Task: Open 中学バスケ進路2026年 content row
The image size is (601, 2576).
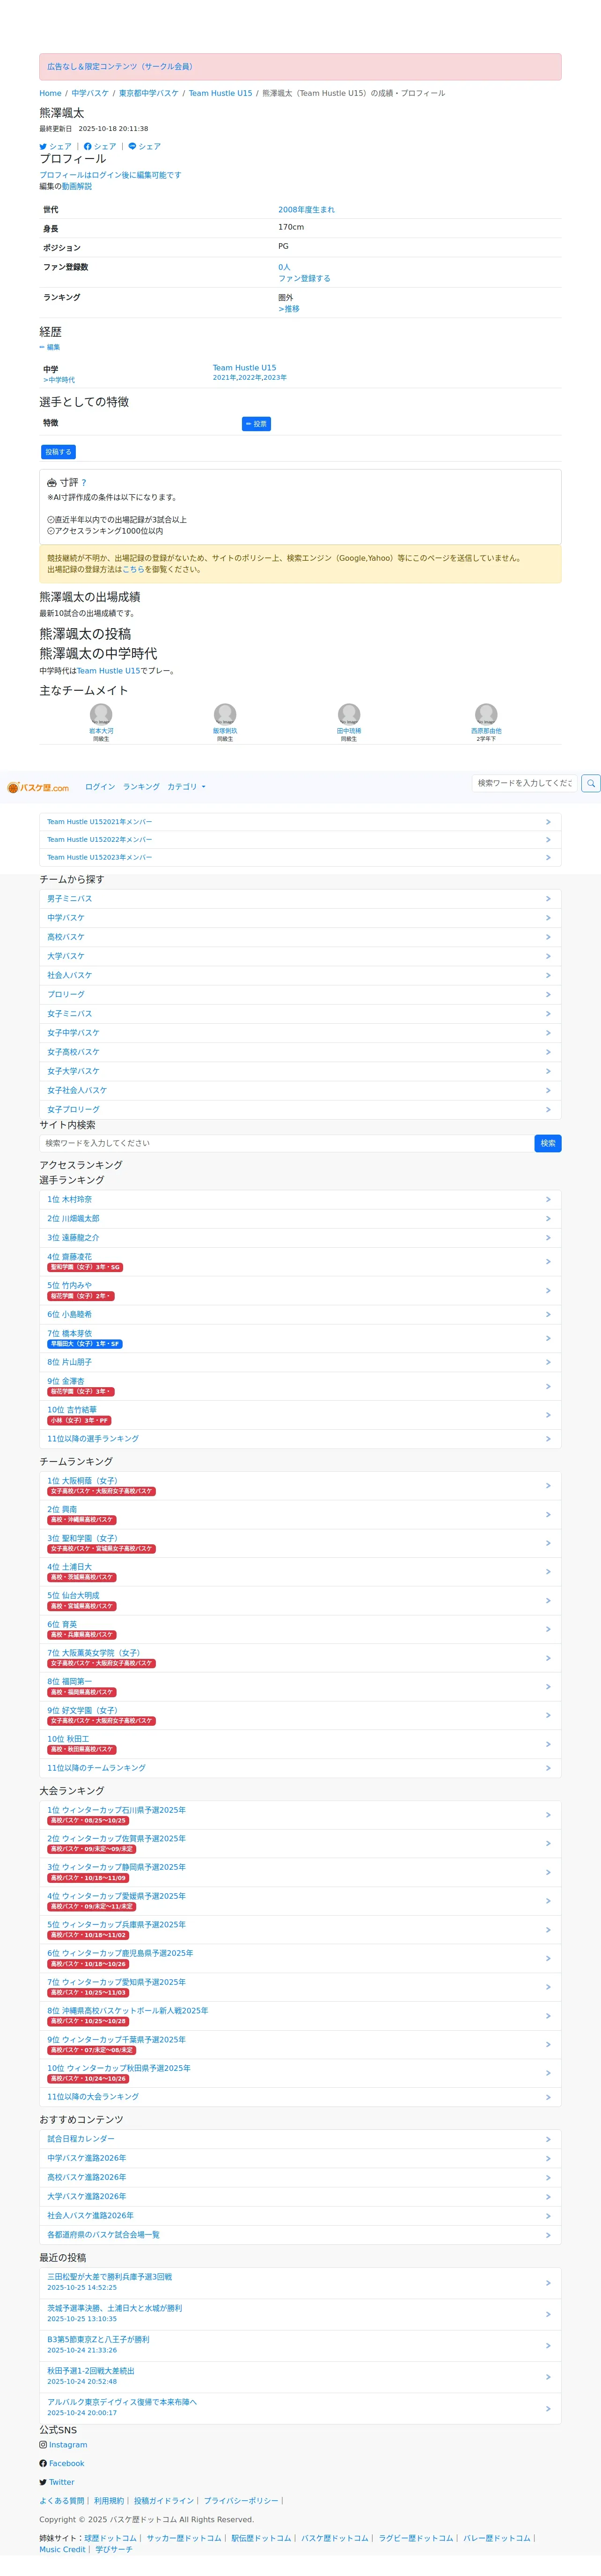Action: (x=300, y=2158)
